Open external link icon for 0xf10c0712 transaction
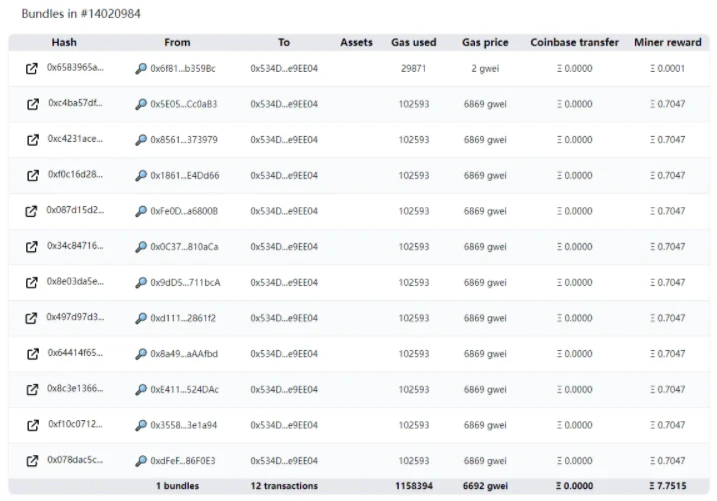The image size is (717, 501). click(33, 425)
